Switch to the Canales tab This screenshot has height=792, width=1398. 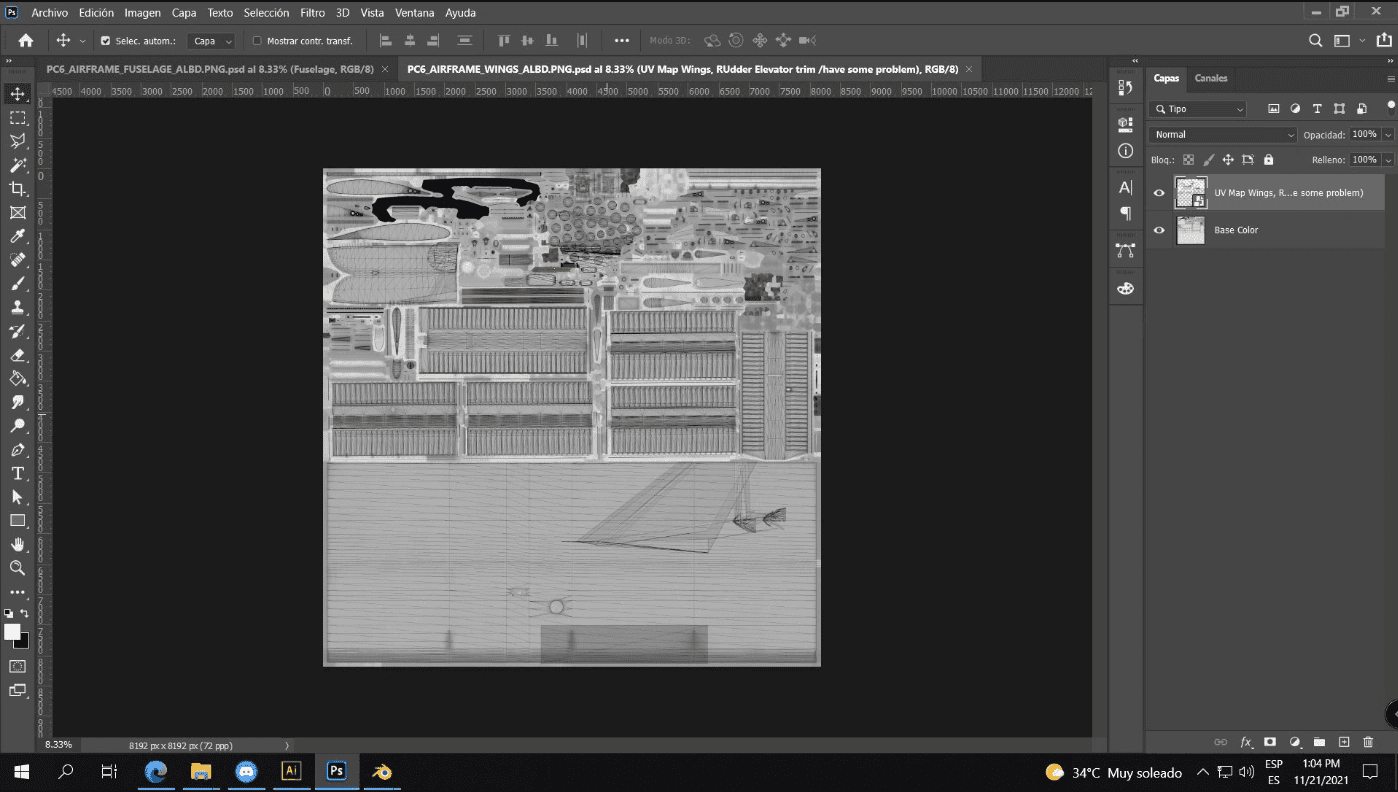pyautogui.click(x=1210, y=78)
